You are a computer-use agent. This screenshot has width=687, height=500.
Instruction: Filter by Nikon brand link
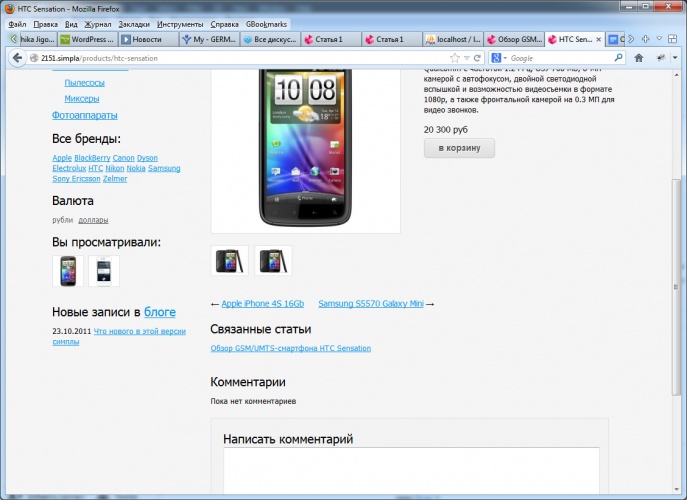pos(115,168)
